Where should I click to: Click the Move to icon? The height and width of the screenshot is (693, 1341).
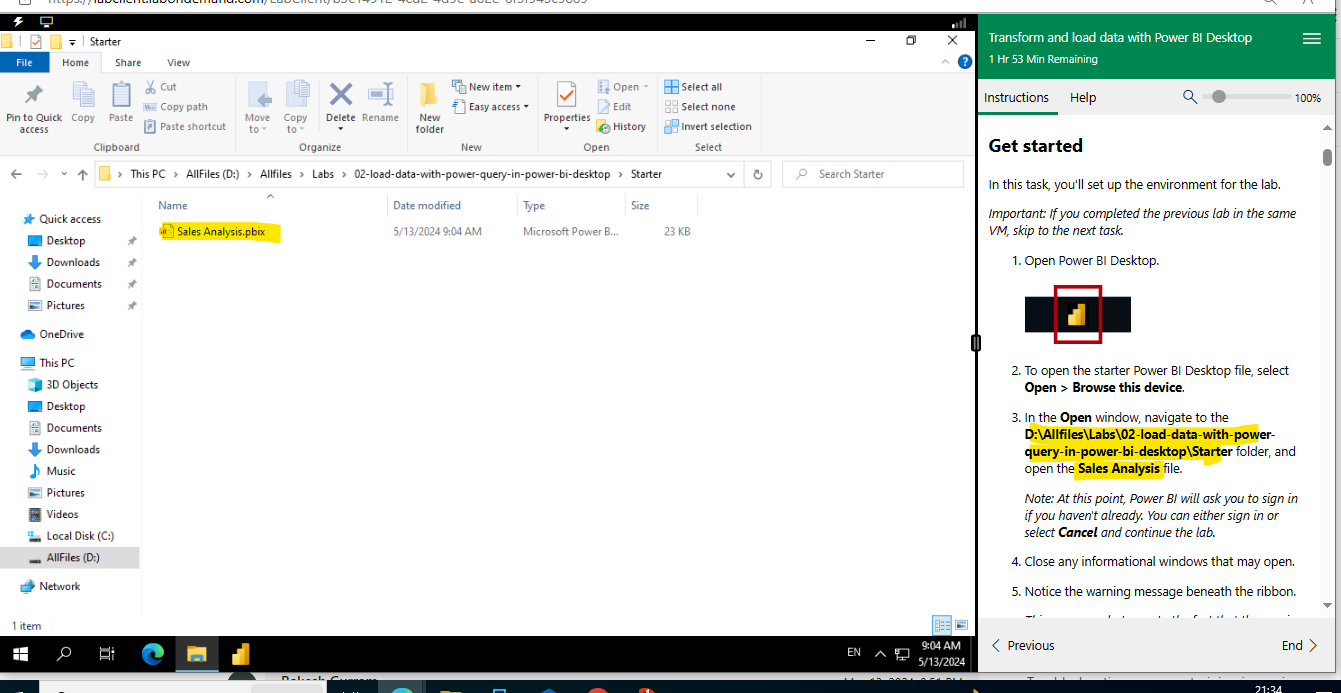pos(258,96)
